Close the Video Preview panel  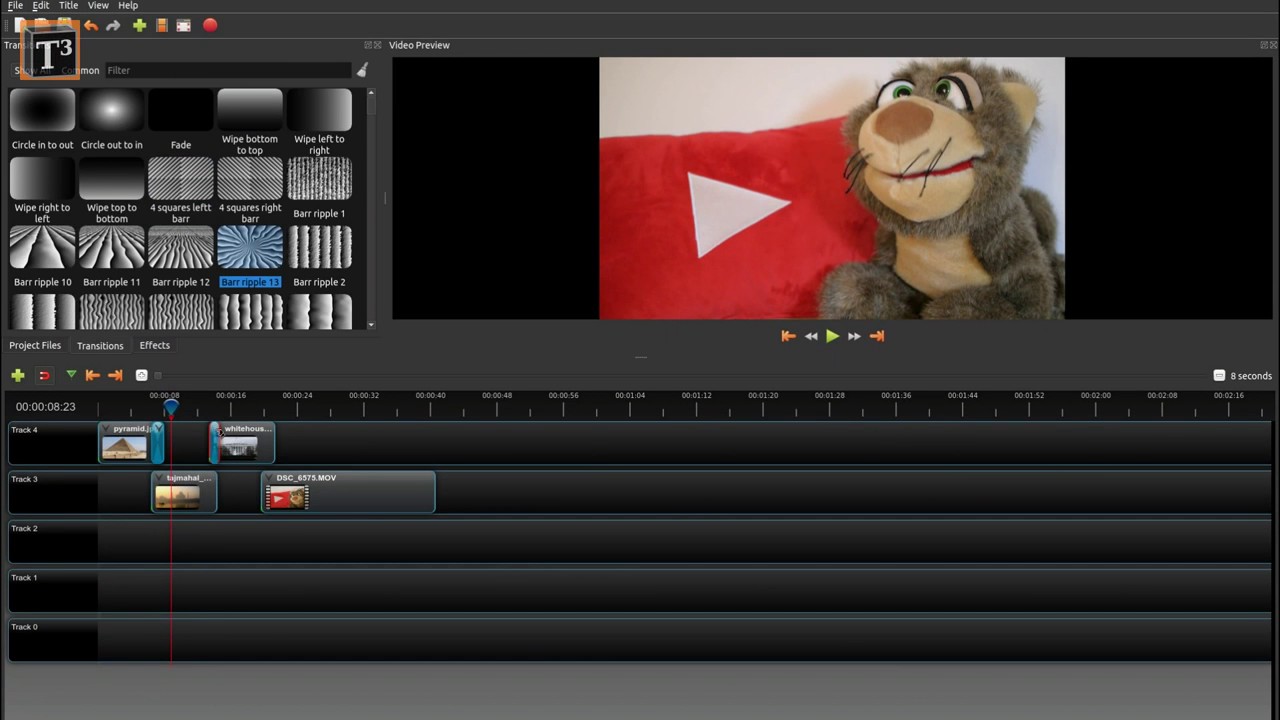[x=1273, y=45]
